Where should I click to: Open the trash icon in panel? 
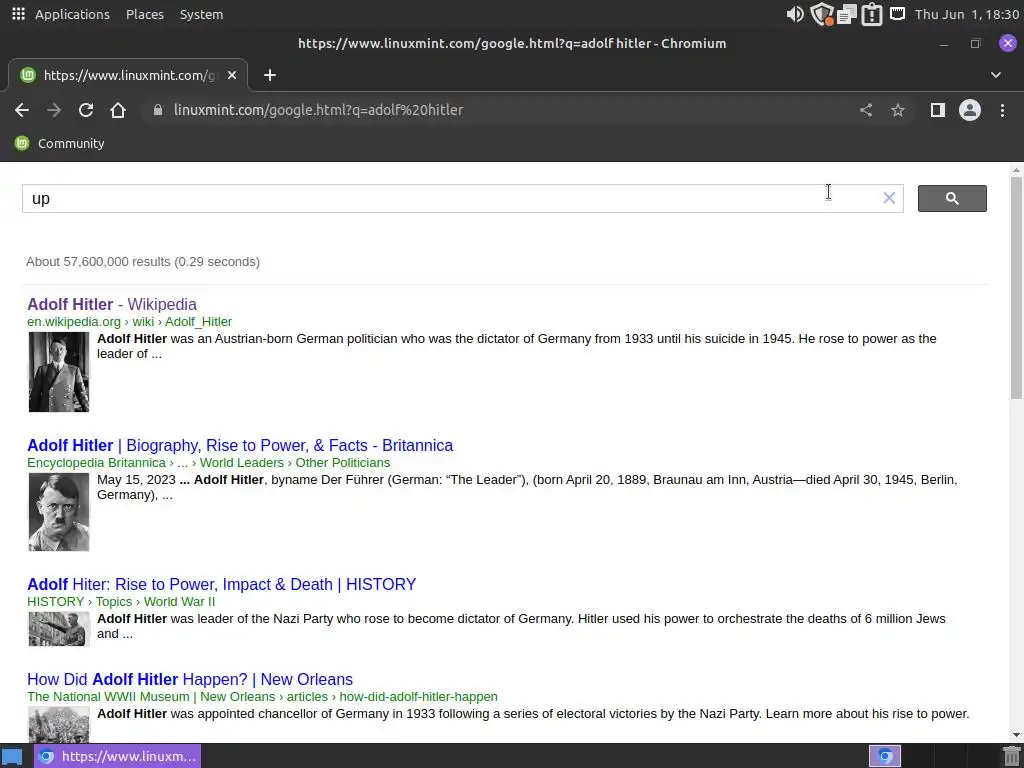[x=1011, y=756]
